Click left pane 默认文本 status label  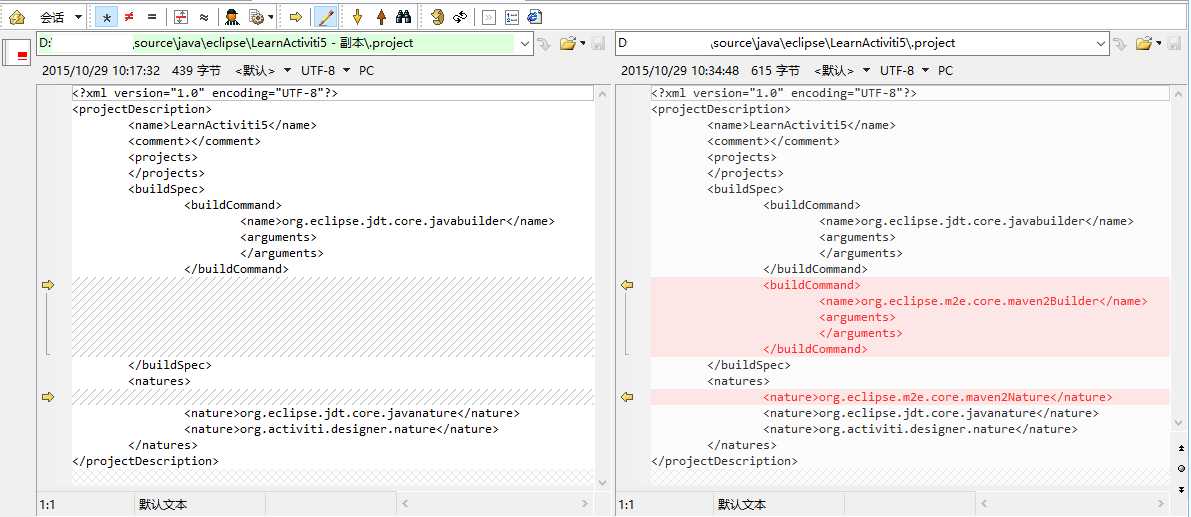tap(163, 504)
